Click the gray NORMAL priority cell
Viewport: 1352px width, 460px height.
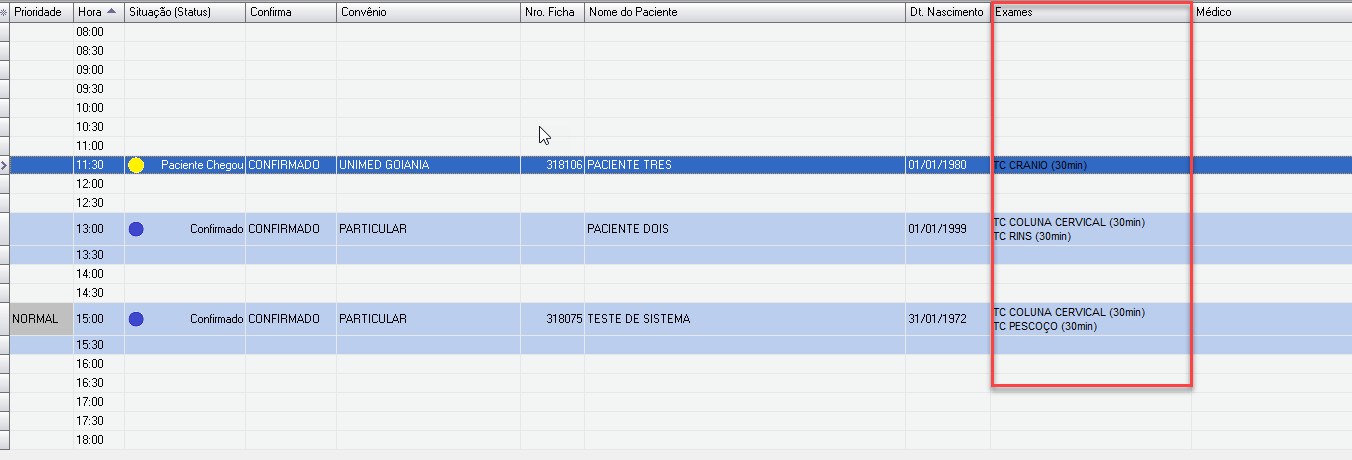pyautogui.click(x=40, y=319)
